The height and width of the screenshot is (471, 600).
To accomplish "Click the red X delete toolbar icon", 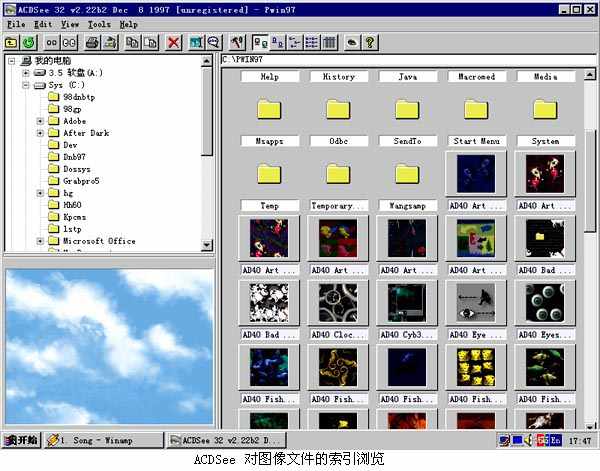I will click(x=174, y=43).
